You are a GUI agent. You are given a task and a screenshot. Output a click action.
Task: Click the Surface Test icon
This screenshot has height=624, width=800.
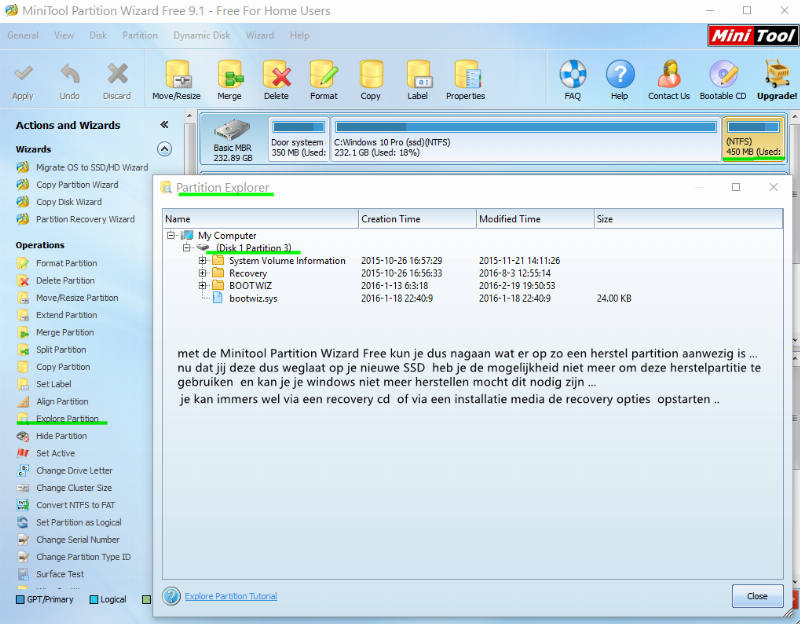pyautogui.click(x=23, y=574)
